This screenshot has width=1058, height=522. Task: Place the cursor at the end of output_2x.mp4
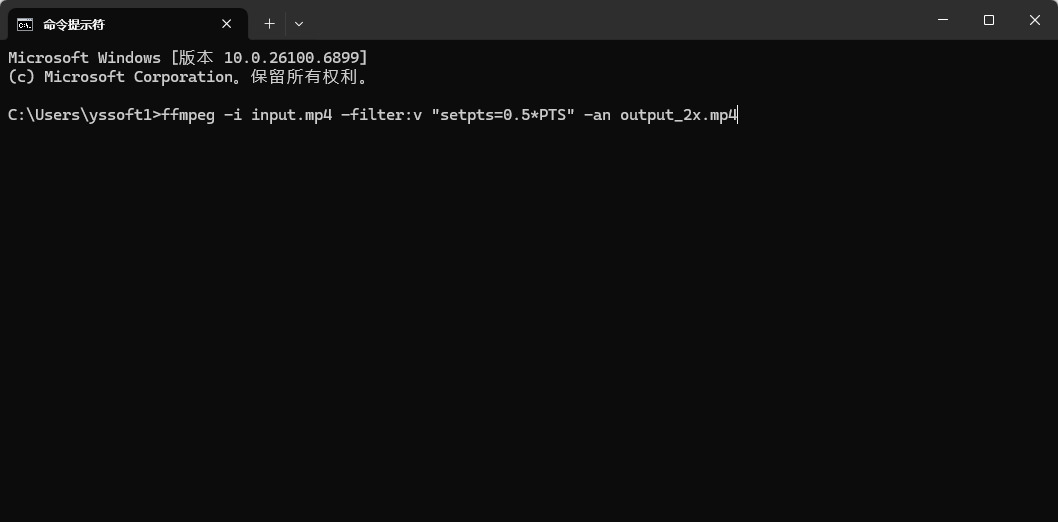click(737, 115)
